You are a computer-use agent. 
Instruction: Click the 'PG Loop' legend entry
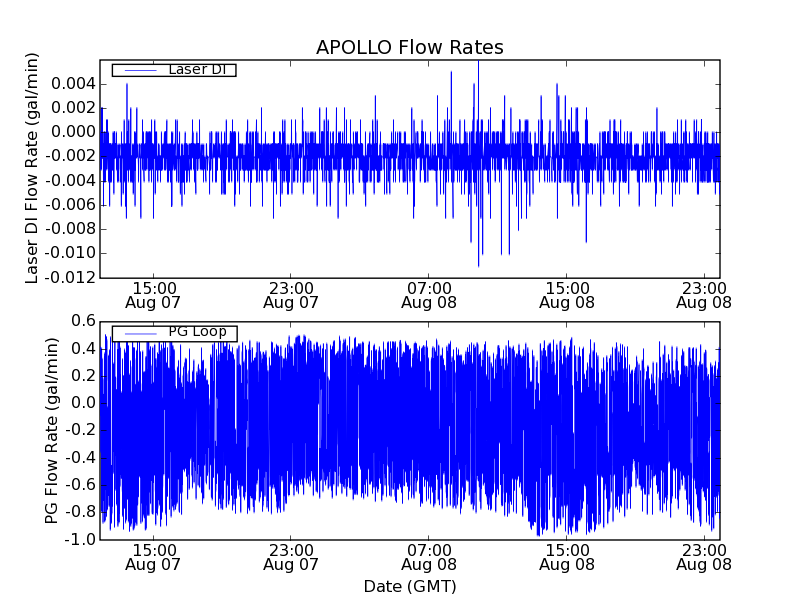[174, 333]
